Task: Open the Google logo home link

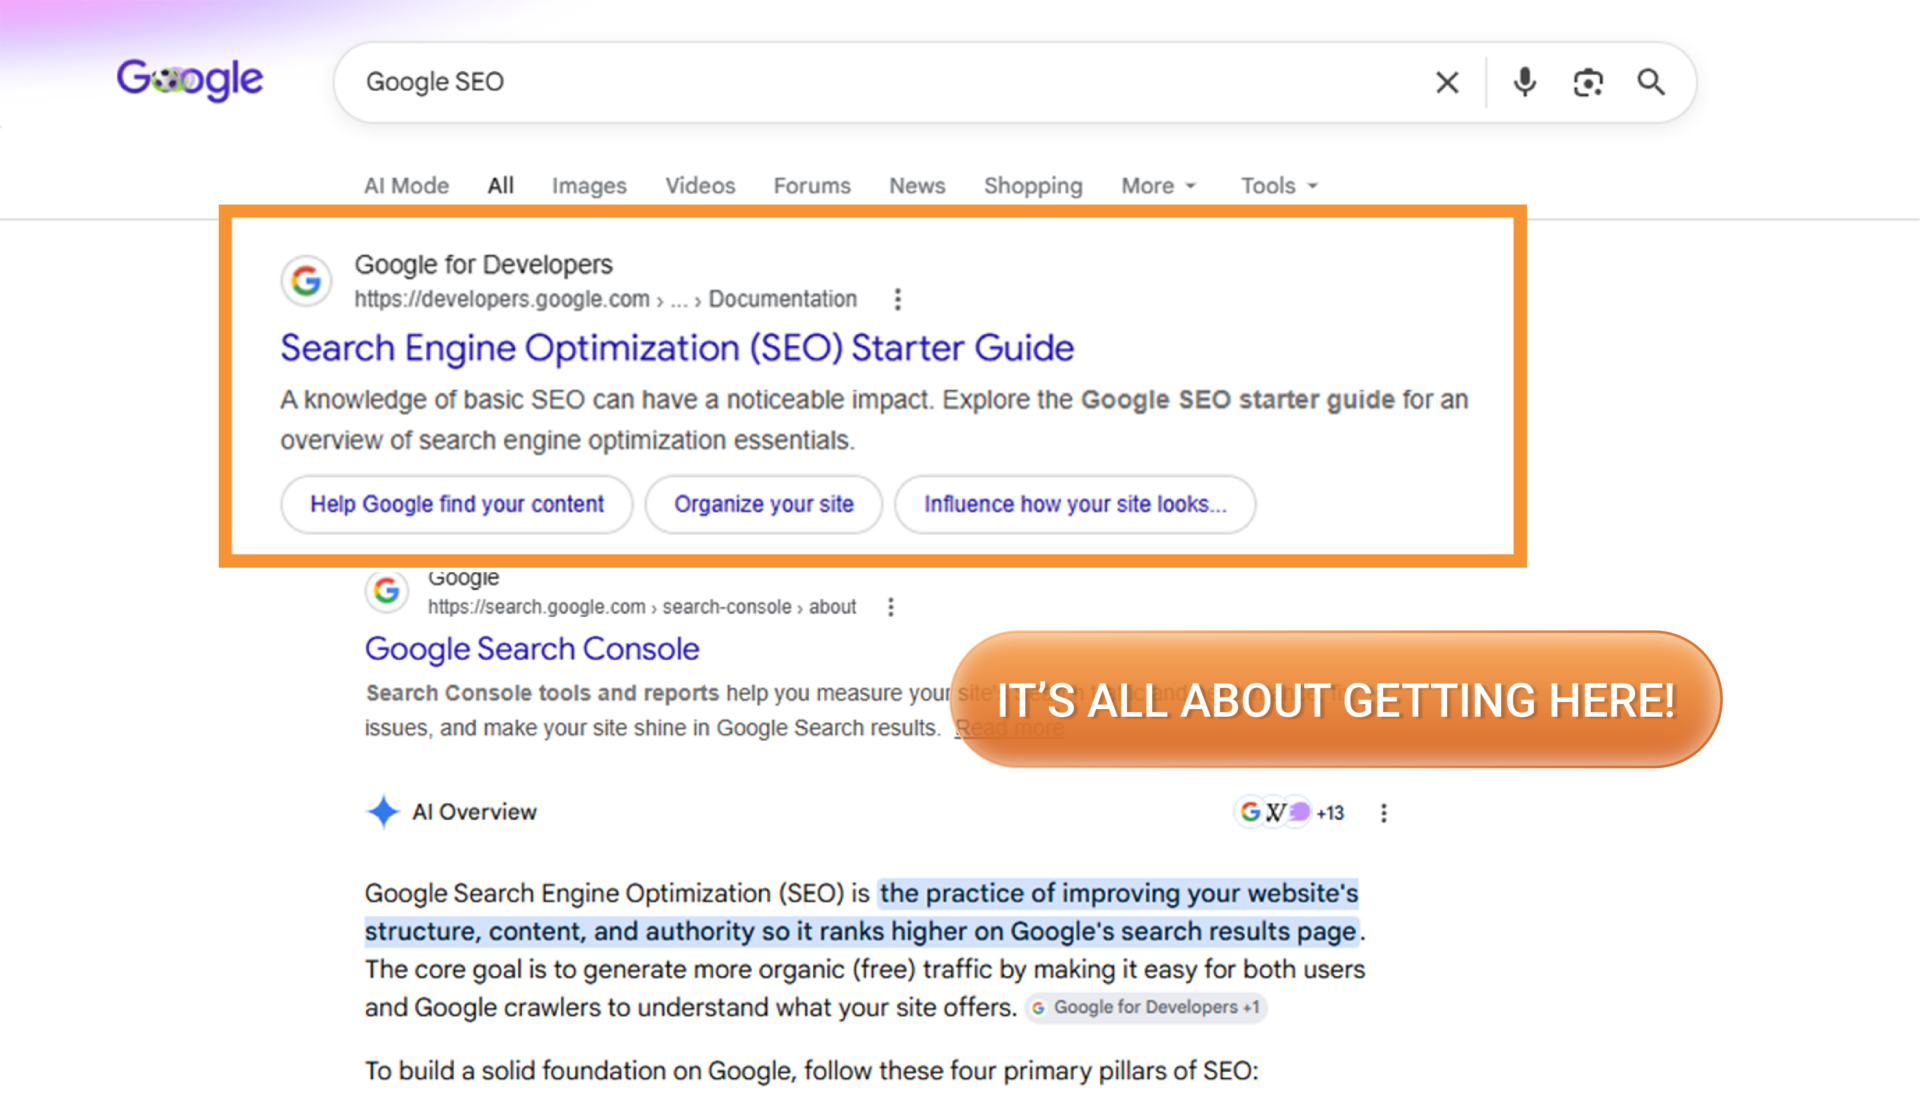Action: 190,80
